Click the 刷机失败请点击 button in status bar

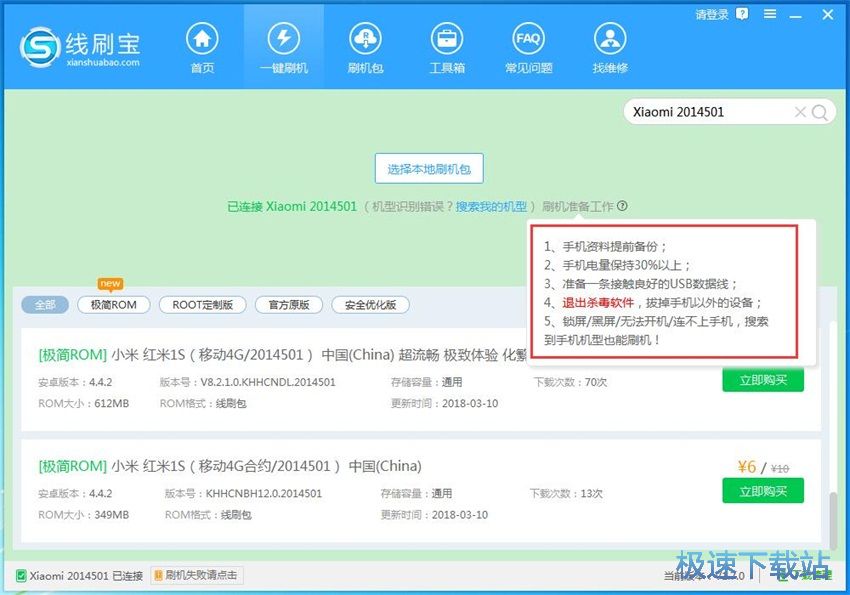(196, 575)
